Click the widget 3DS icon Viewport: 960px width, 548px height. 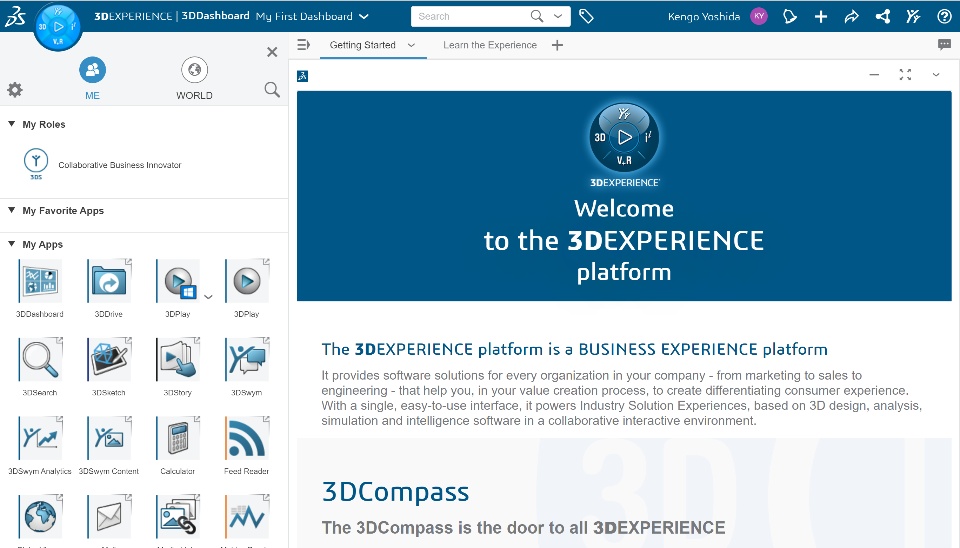[x=302, y=76]
